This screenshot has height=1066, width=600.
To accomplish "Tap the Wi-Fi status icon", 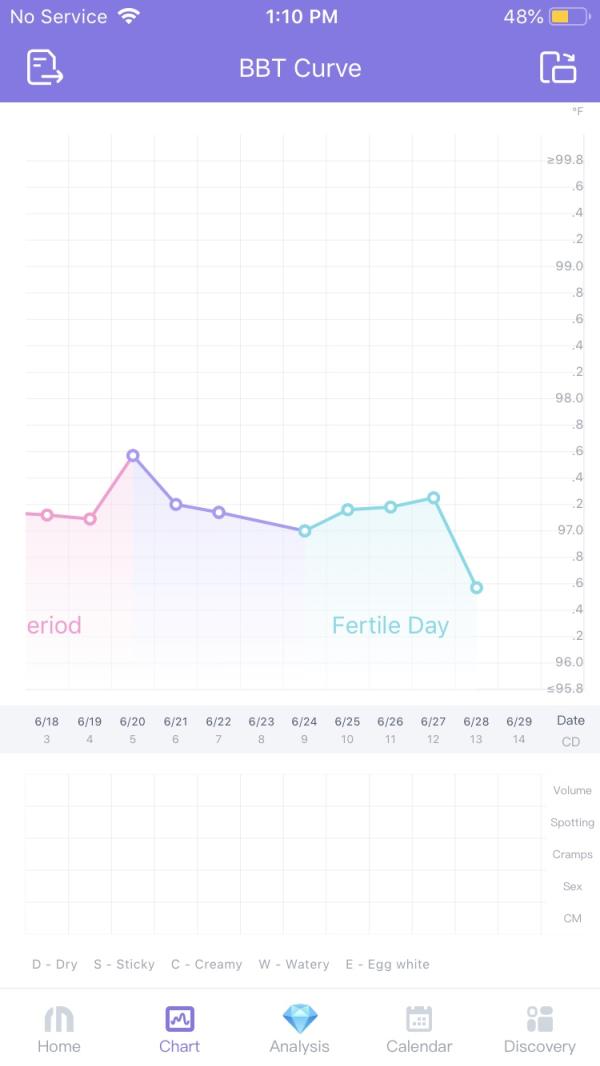I will point(127,17).
